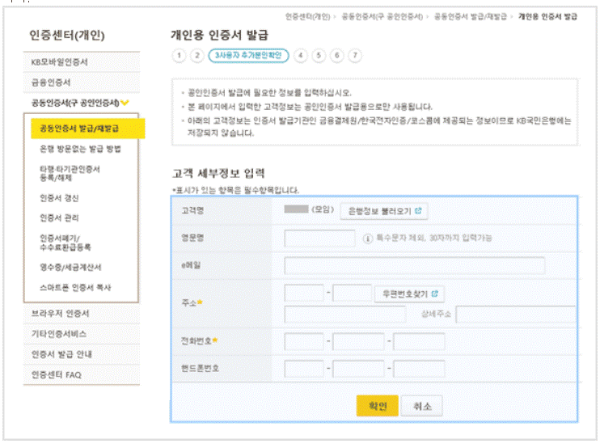This screenshot has width=600, height=442.
Task: Click external link icon on 우편번호찾기
Action: (435, 294)
